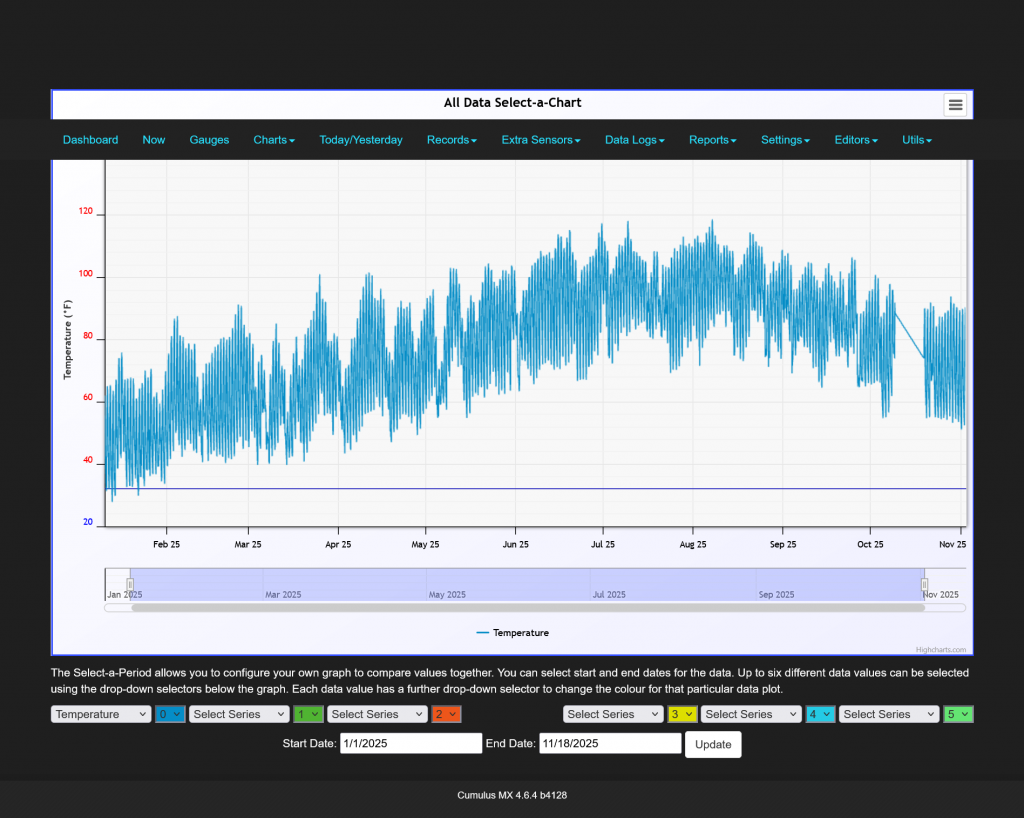1024x818 pixels.
Task: Open the blue color selector labeled 0
Action: pyautogui.click(x=169, y=714)
